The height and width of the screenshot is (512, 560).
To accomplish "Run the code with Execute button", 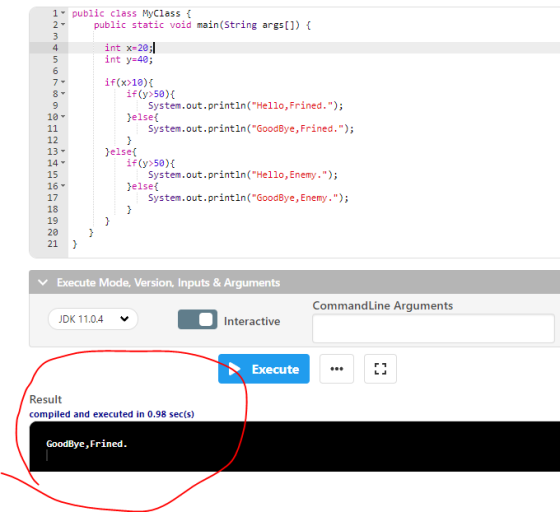I will pyautogui.click(x=264, y=369).
